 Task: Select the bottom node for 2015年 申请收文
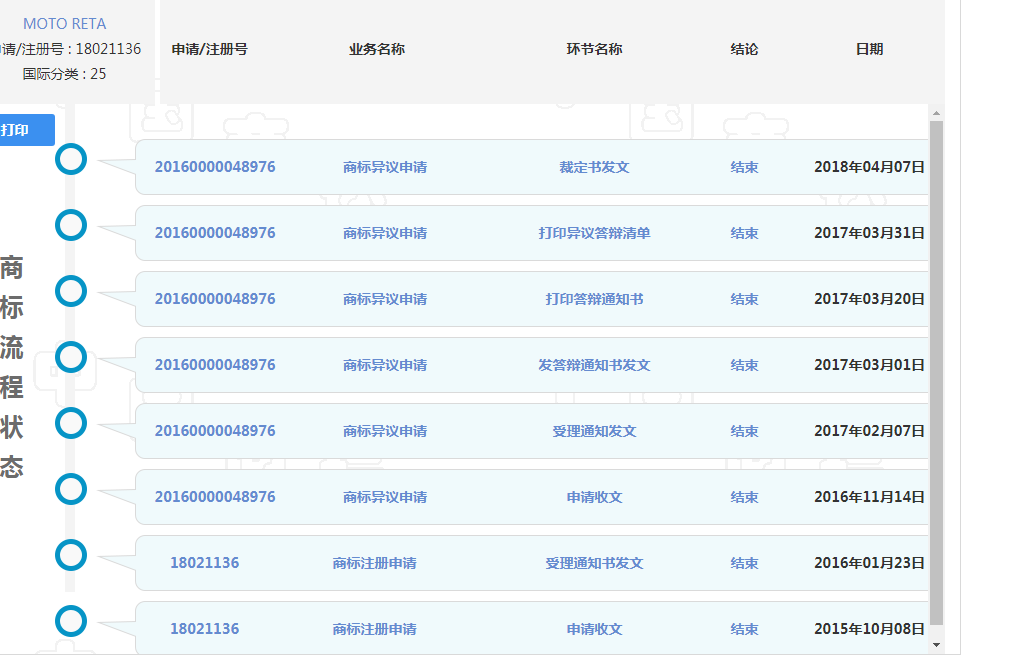pos(71,621)
